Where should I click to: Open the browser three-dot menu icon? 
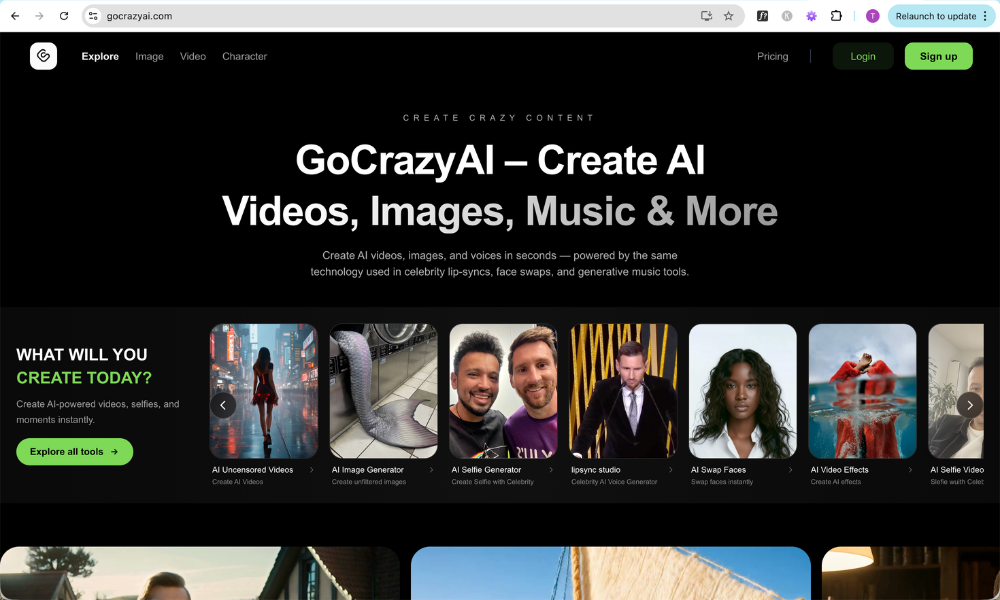pos(985,16)
